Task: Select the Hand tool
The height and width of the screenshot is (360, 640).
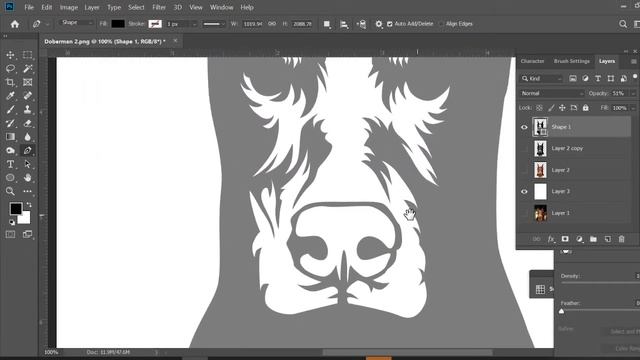Action: click(x=27, y=178)
